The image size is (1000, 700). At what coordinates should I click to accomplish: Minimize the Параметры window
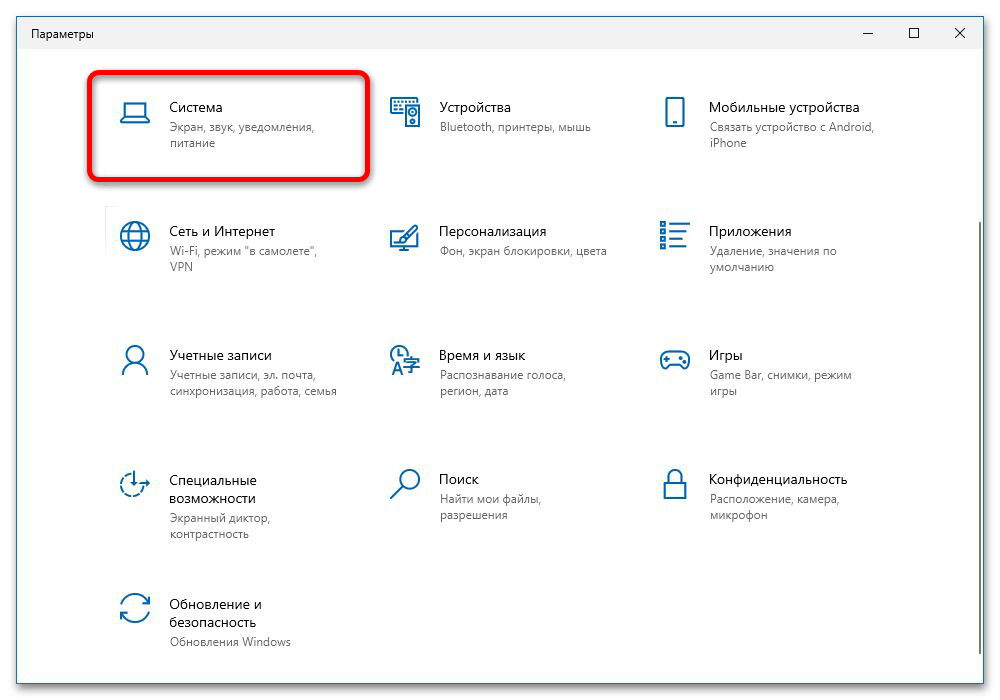[868, 33]
